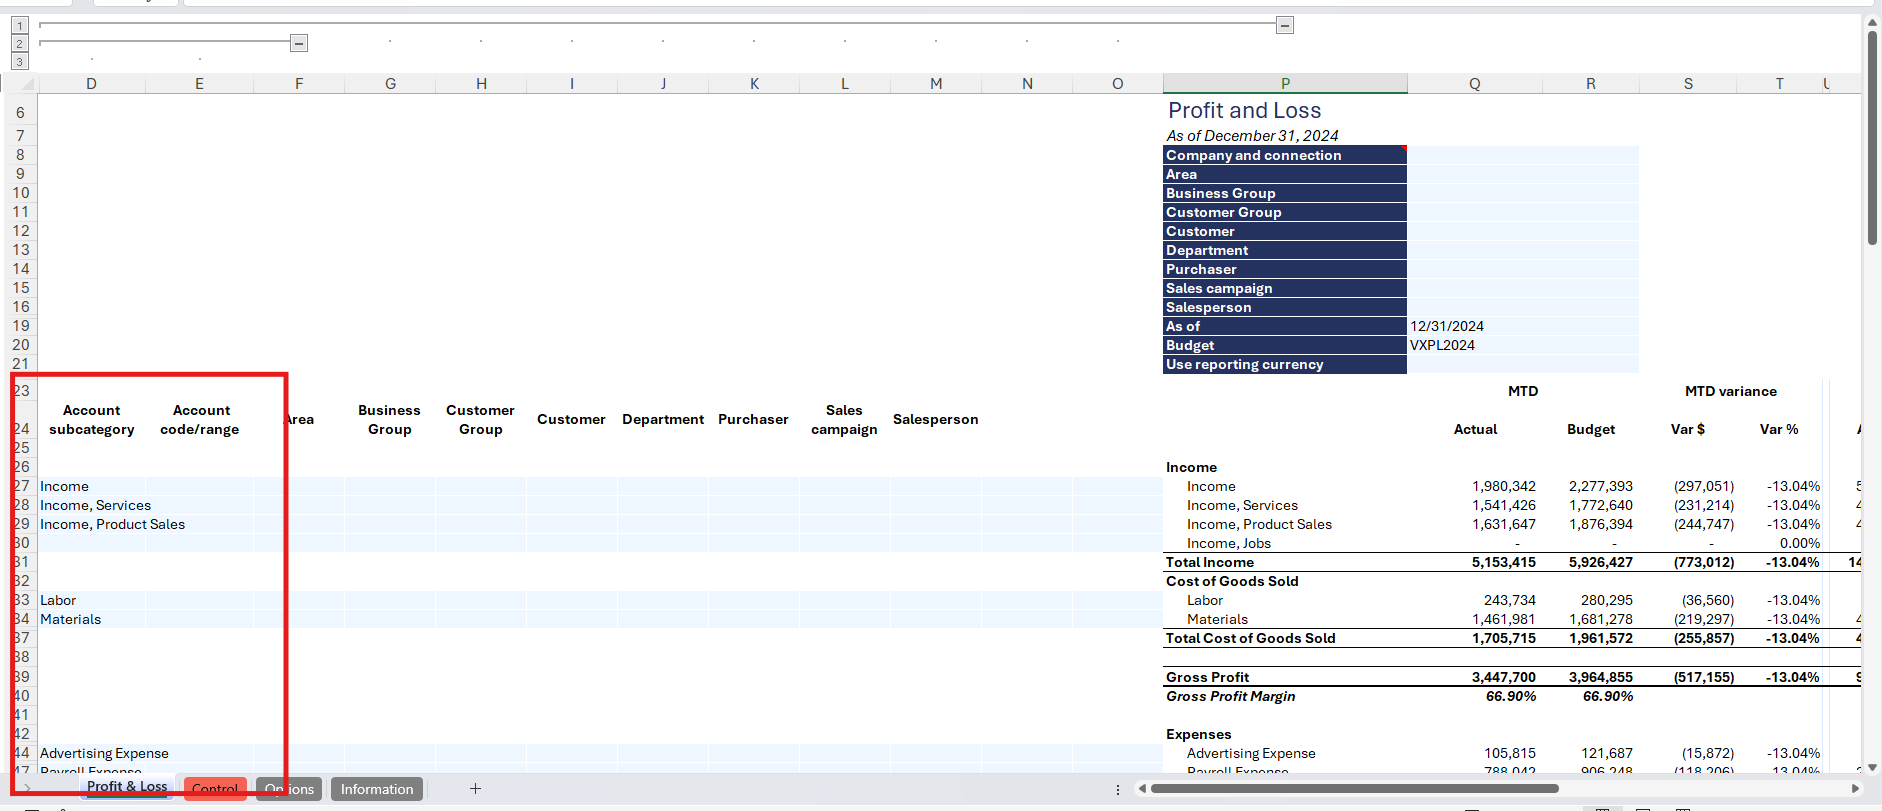Image resolution: width=1882 pixels, height=811 pixels.
Task: Click the vertical scrollbar down arrow
Action: point(1872,767)
